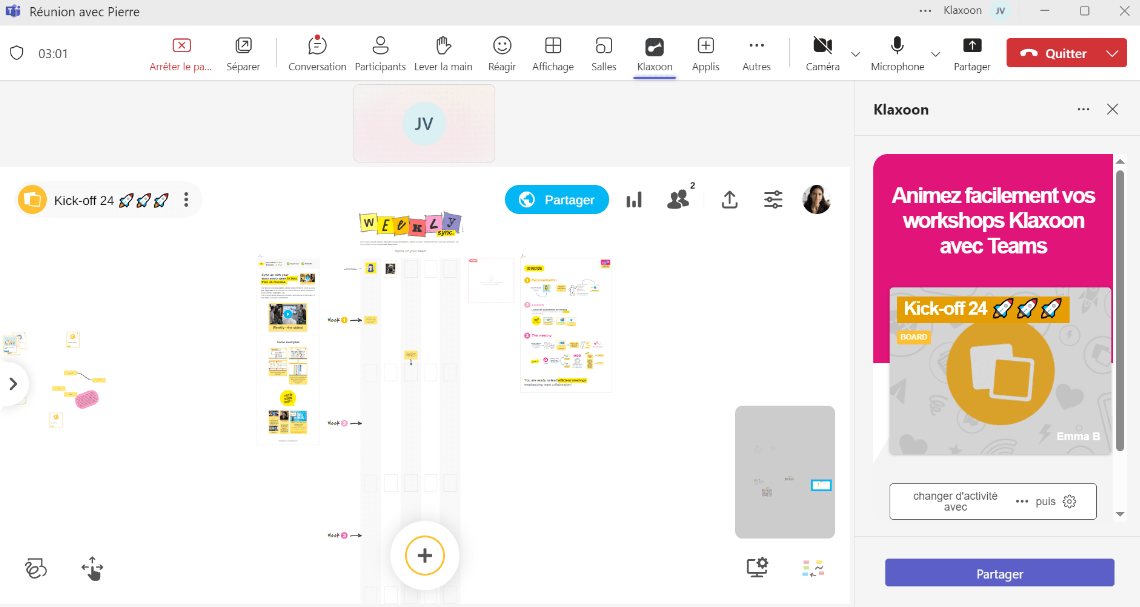Open board settings sliders icon
The width and height of the screenshot is (1140, 607).
[x=773, y=200]
